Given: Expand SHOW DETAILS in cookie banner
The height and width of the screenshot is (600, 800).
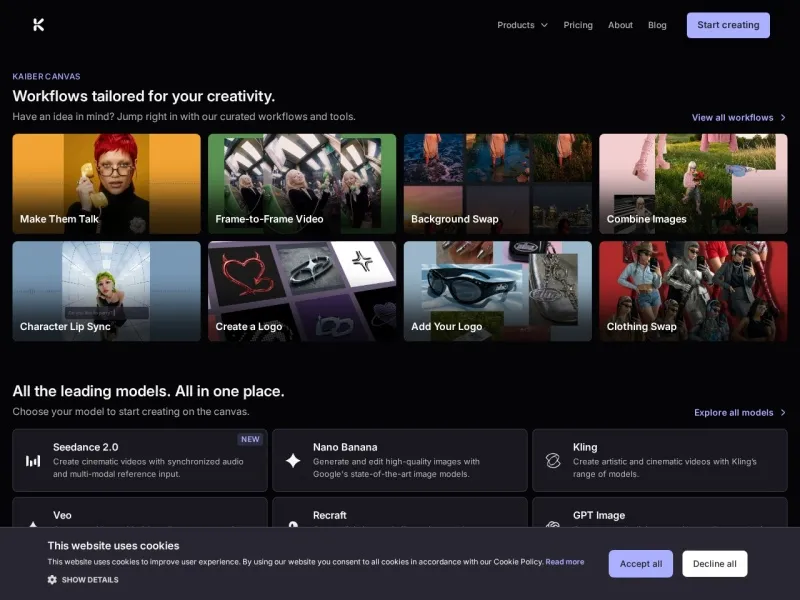Looking at the screenshot, I should (x=90, y=580).
